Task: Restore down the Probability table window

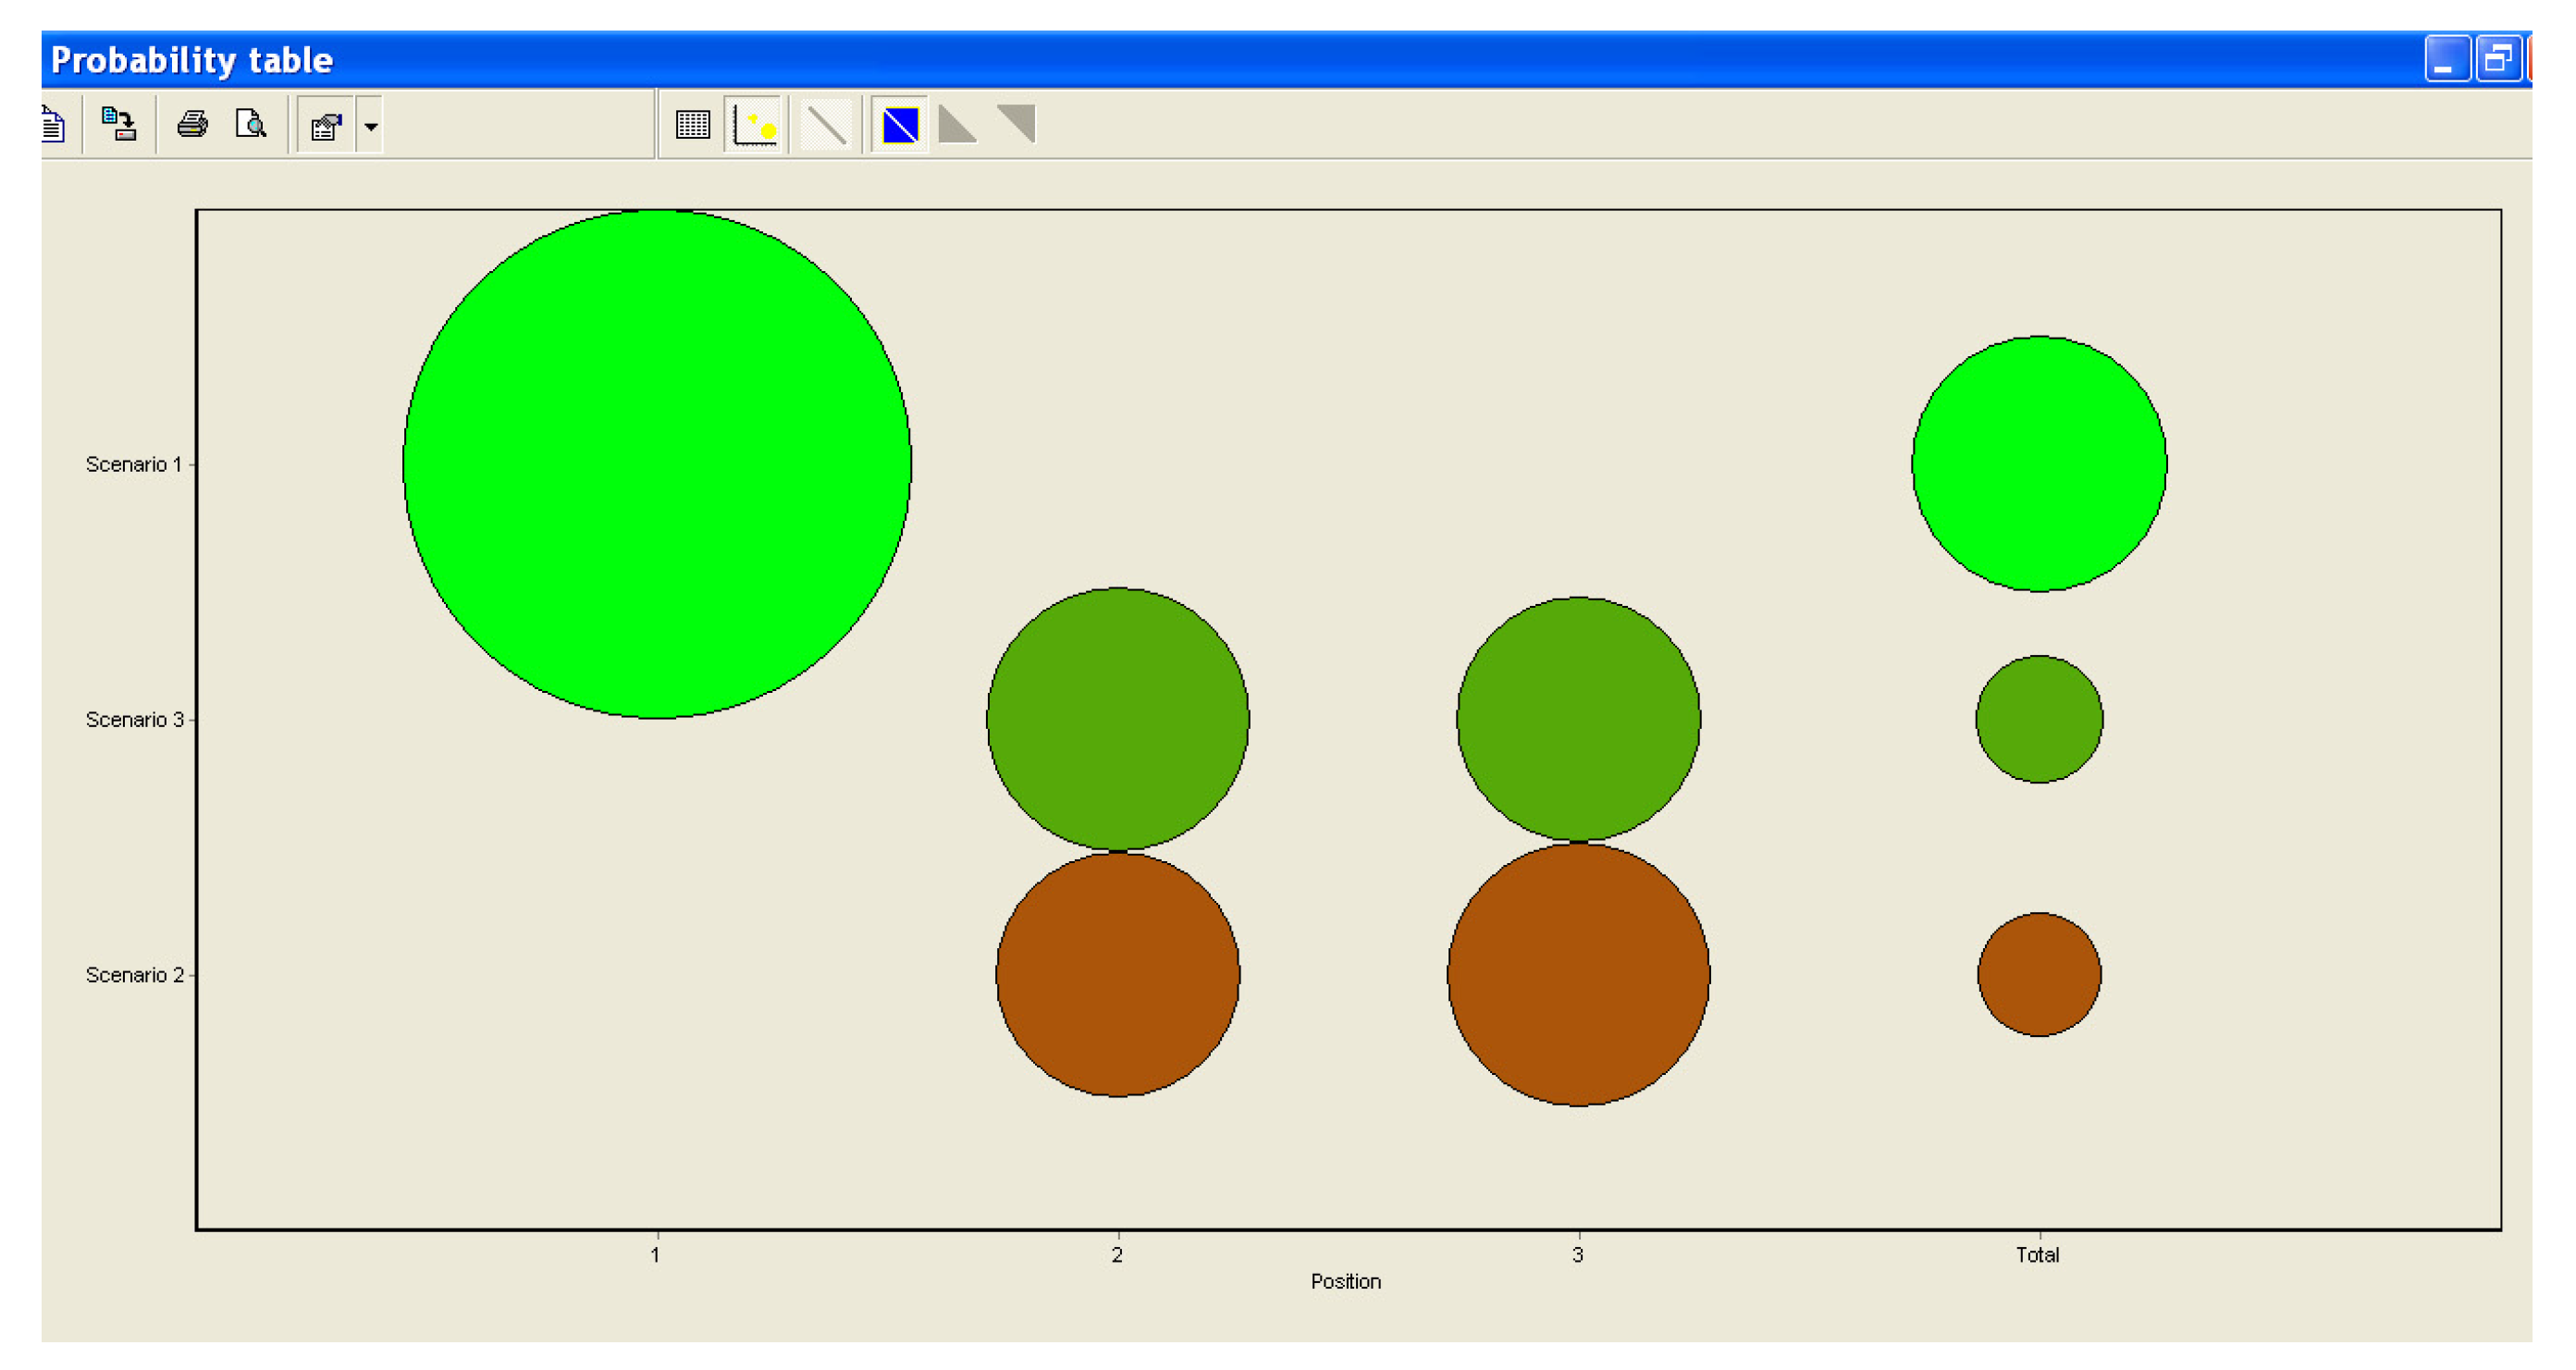Action: (x=2497, y=59)
